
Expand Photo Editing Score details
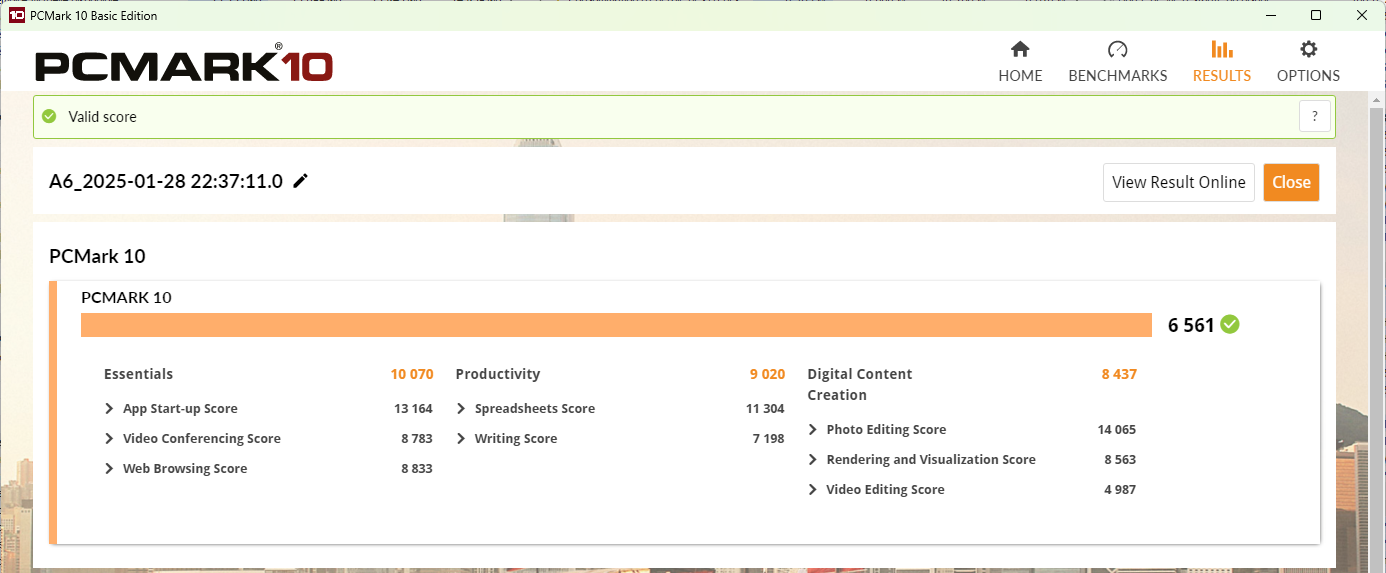813,430
